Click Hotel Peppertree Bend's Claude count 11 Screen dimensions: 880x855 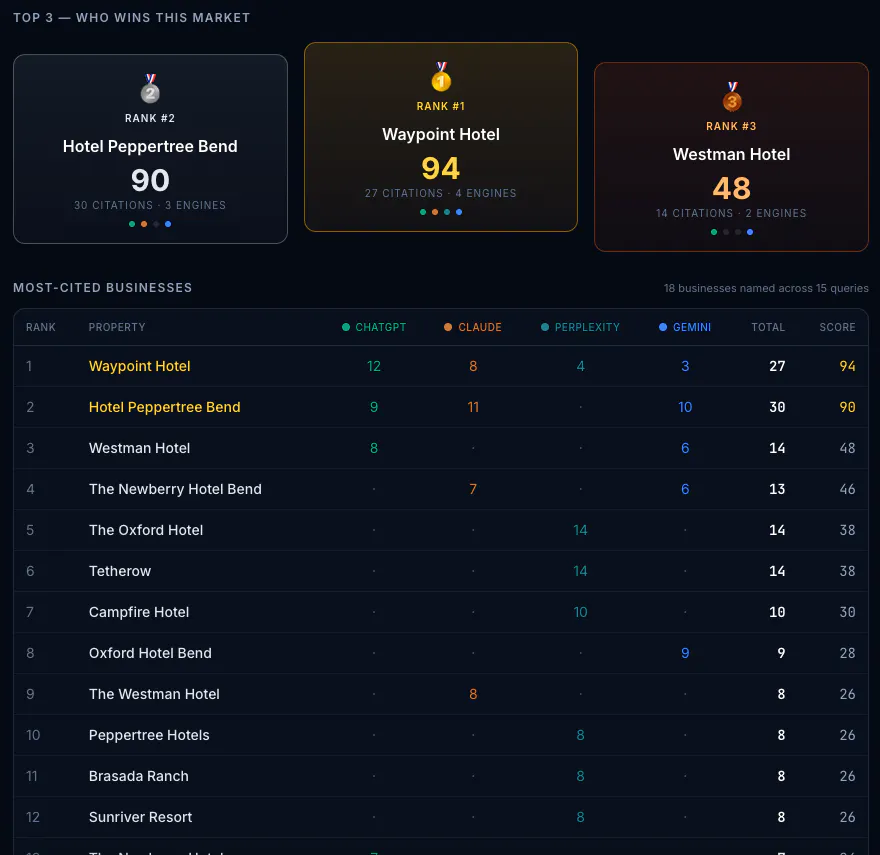coord(473,407)
